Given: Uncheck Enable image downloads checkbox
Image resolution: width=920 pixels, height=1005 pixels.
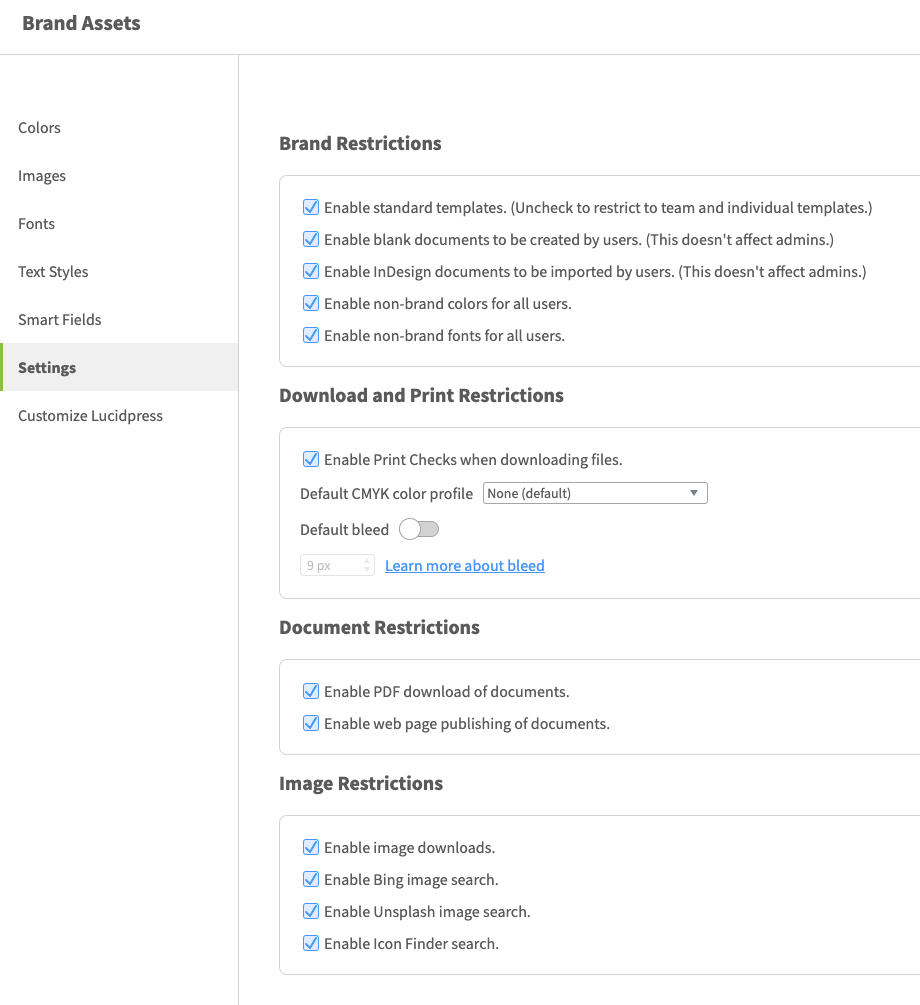Looking at the screenshot, I should [x=311, y=847].
